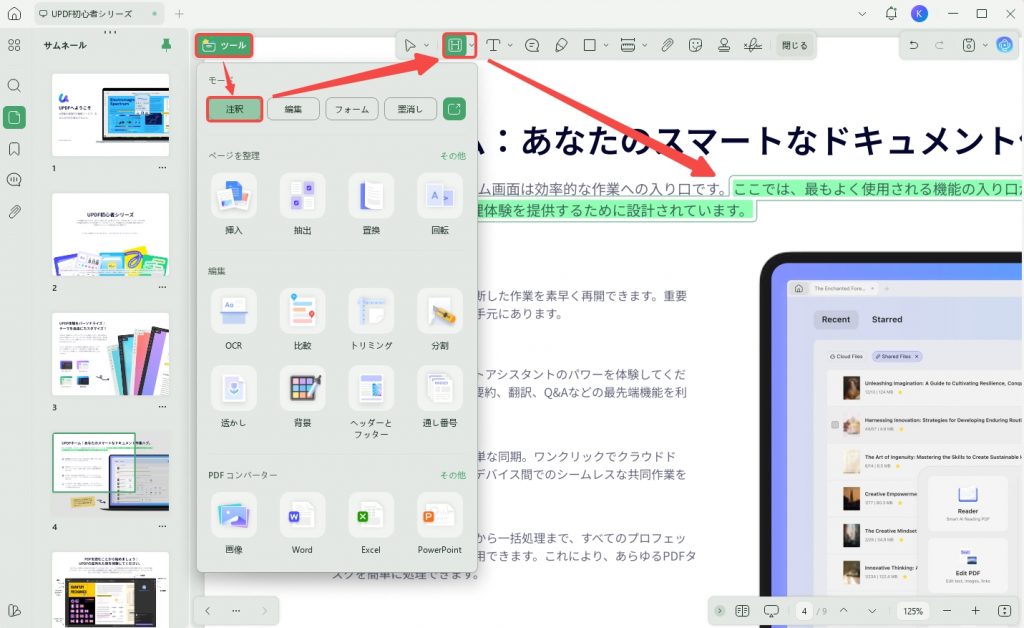Select the cursor/select tool

[409, 45]
